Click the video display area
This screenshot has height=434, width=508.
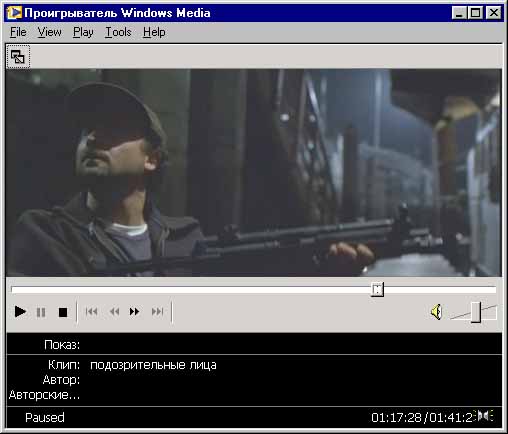(x=254, y=173)
